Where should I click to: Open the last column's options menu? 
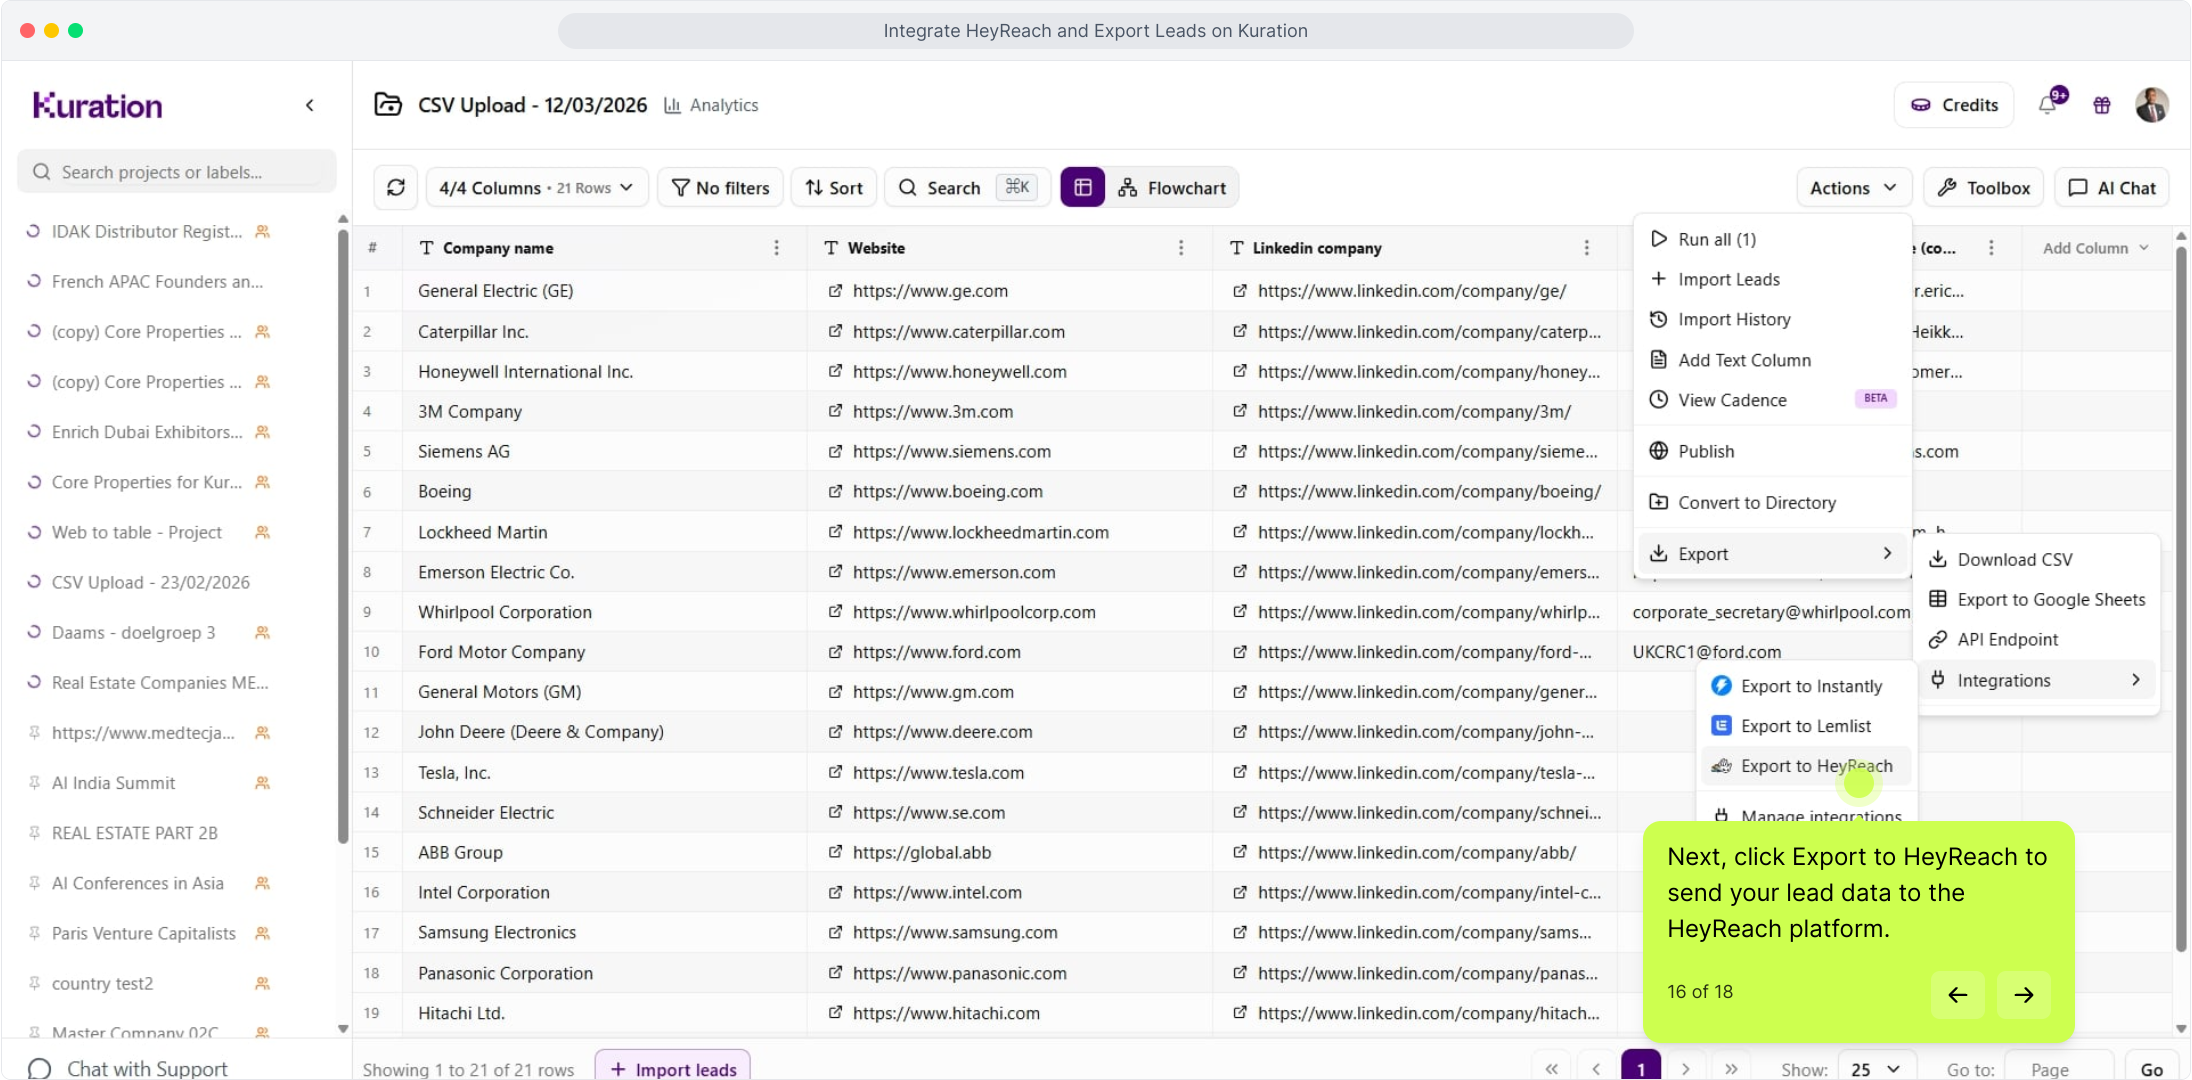pyautogui.click(x=1991, y=248)
